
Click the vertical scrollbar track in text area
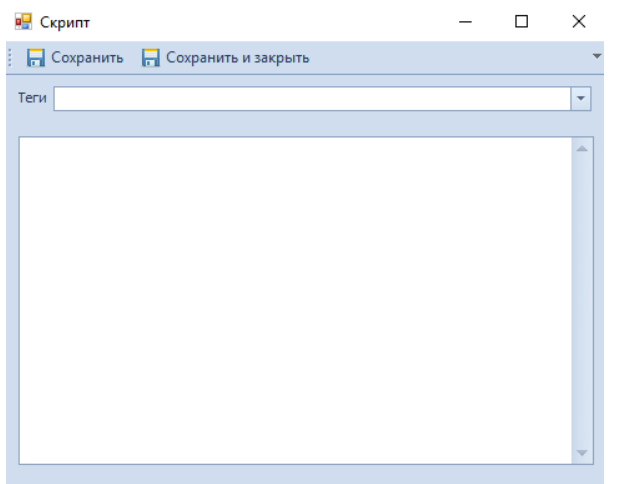tap(582, 300)
